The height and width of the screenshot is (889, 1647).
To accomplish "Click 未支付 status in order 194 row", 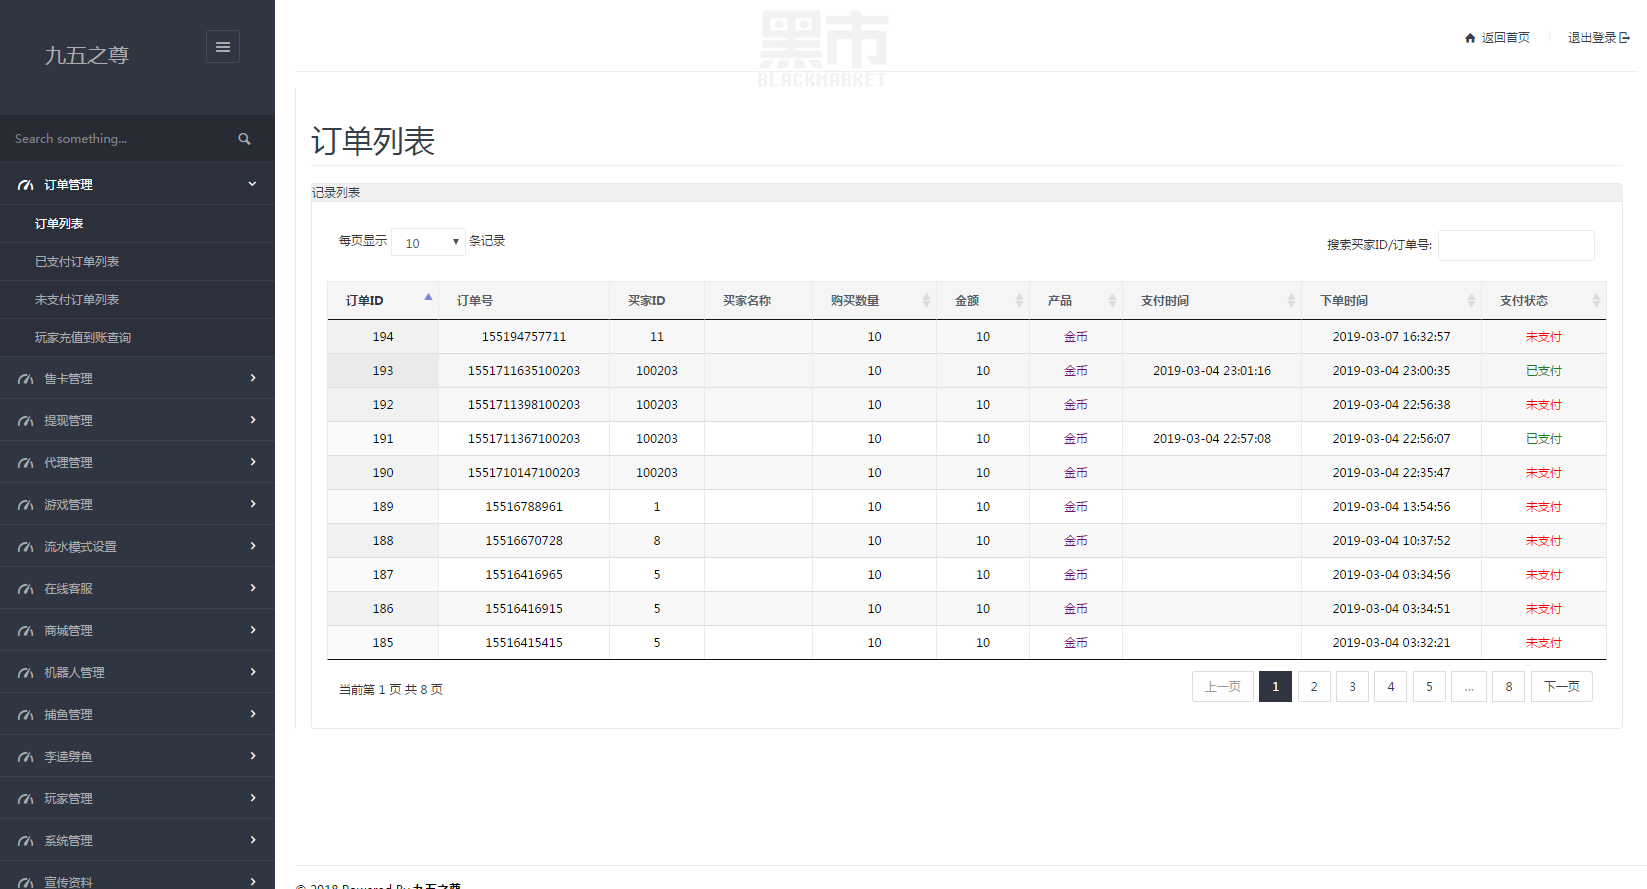I will point(1544,337).
